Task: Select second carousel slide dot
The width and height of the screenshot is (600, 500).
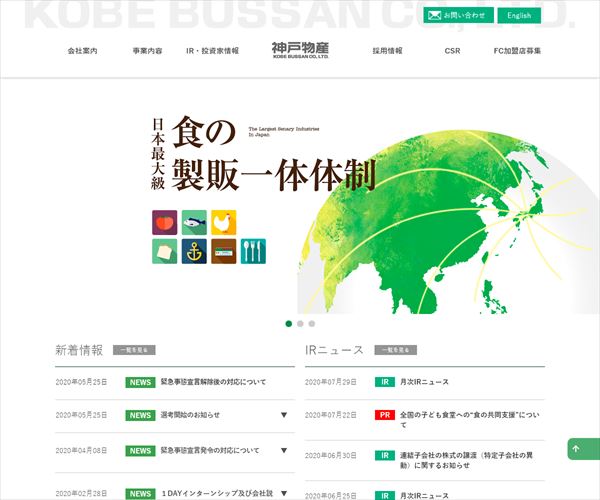Action: click(300, 324)
